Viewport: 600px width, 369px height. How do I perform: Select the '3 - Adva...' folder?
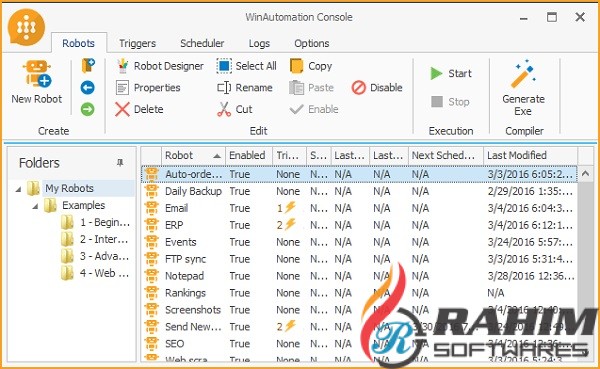click(x=104, y=256)
